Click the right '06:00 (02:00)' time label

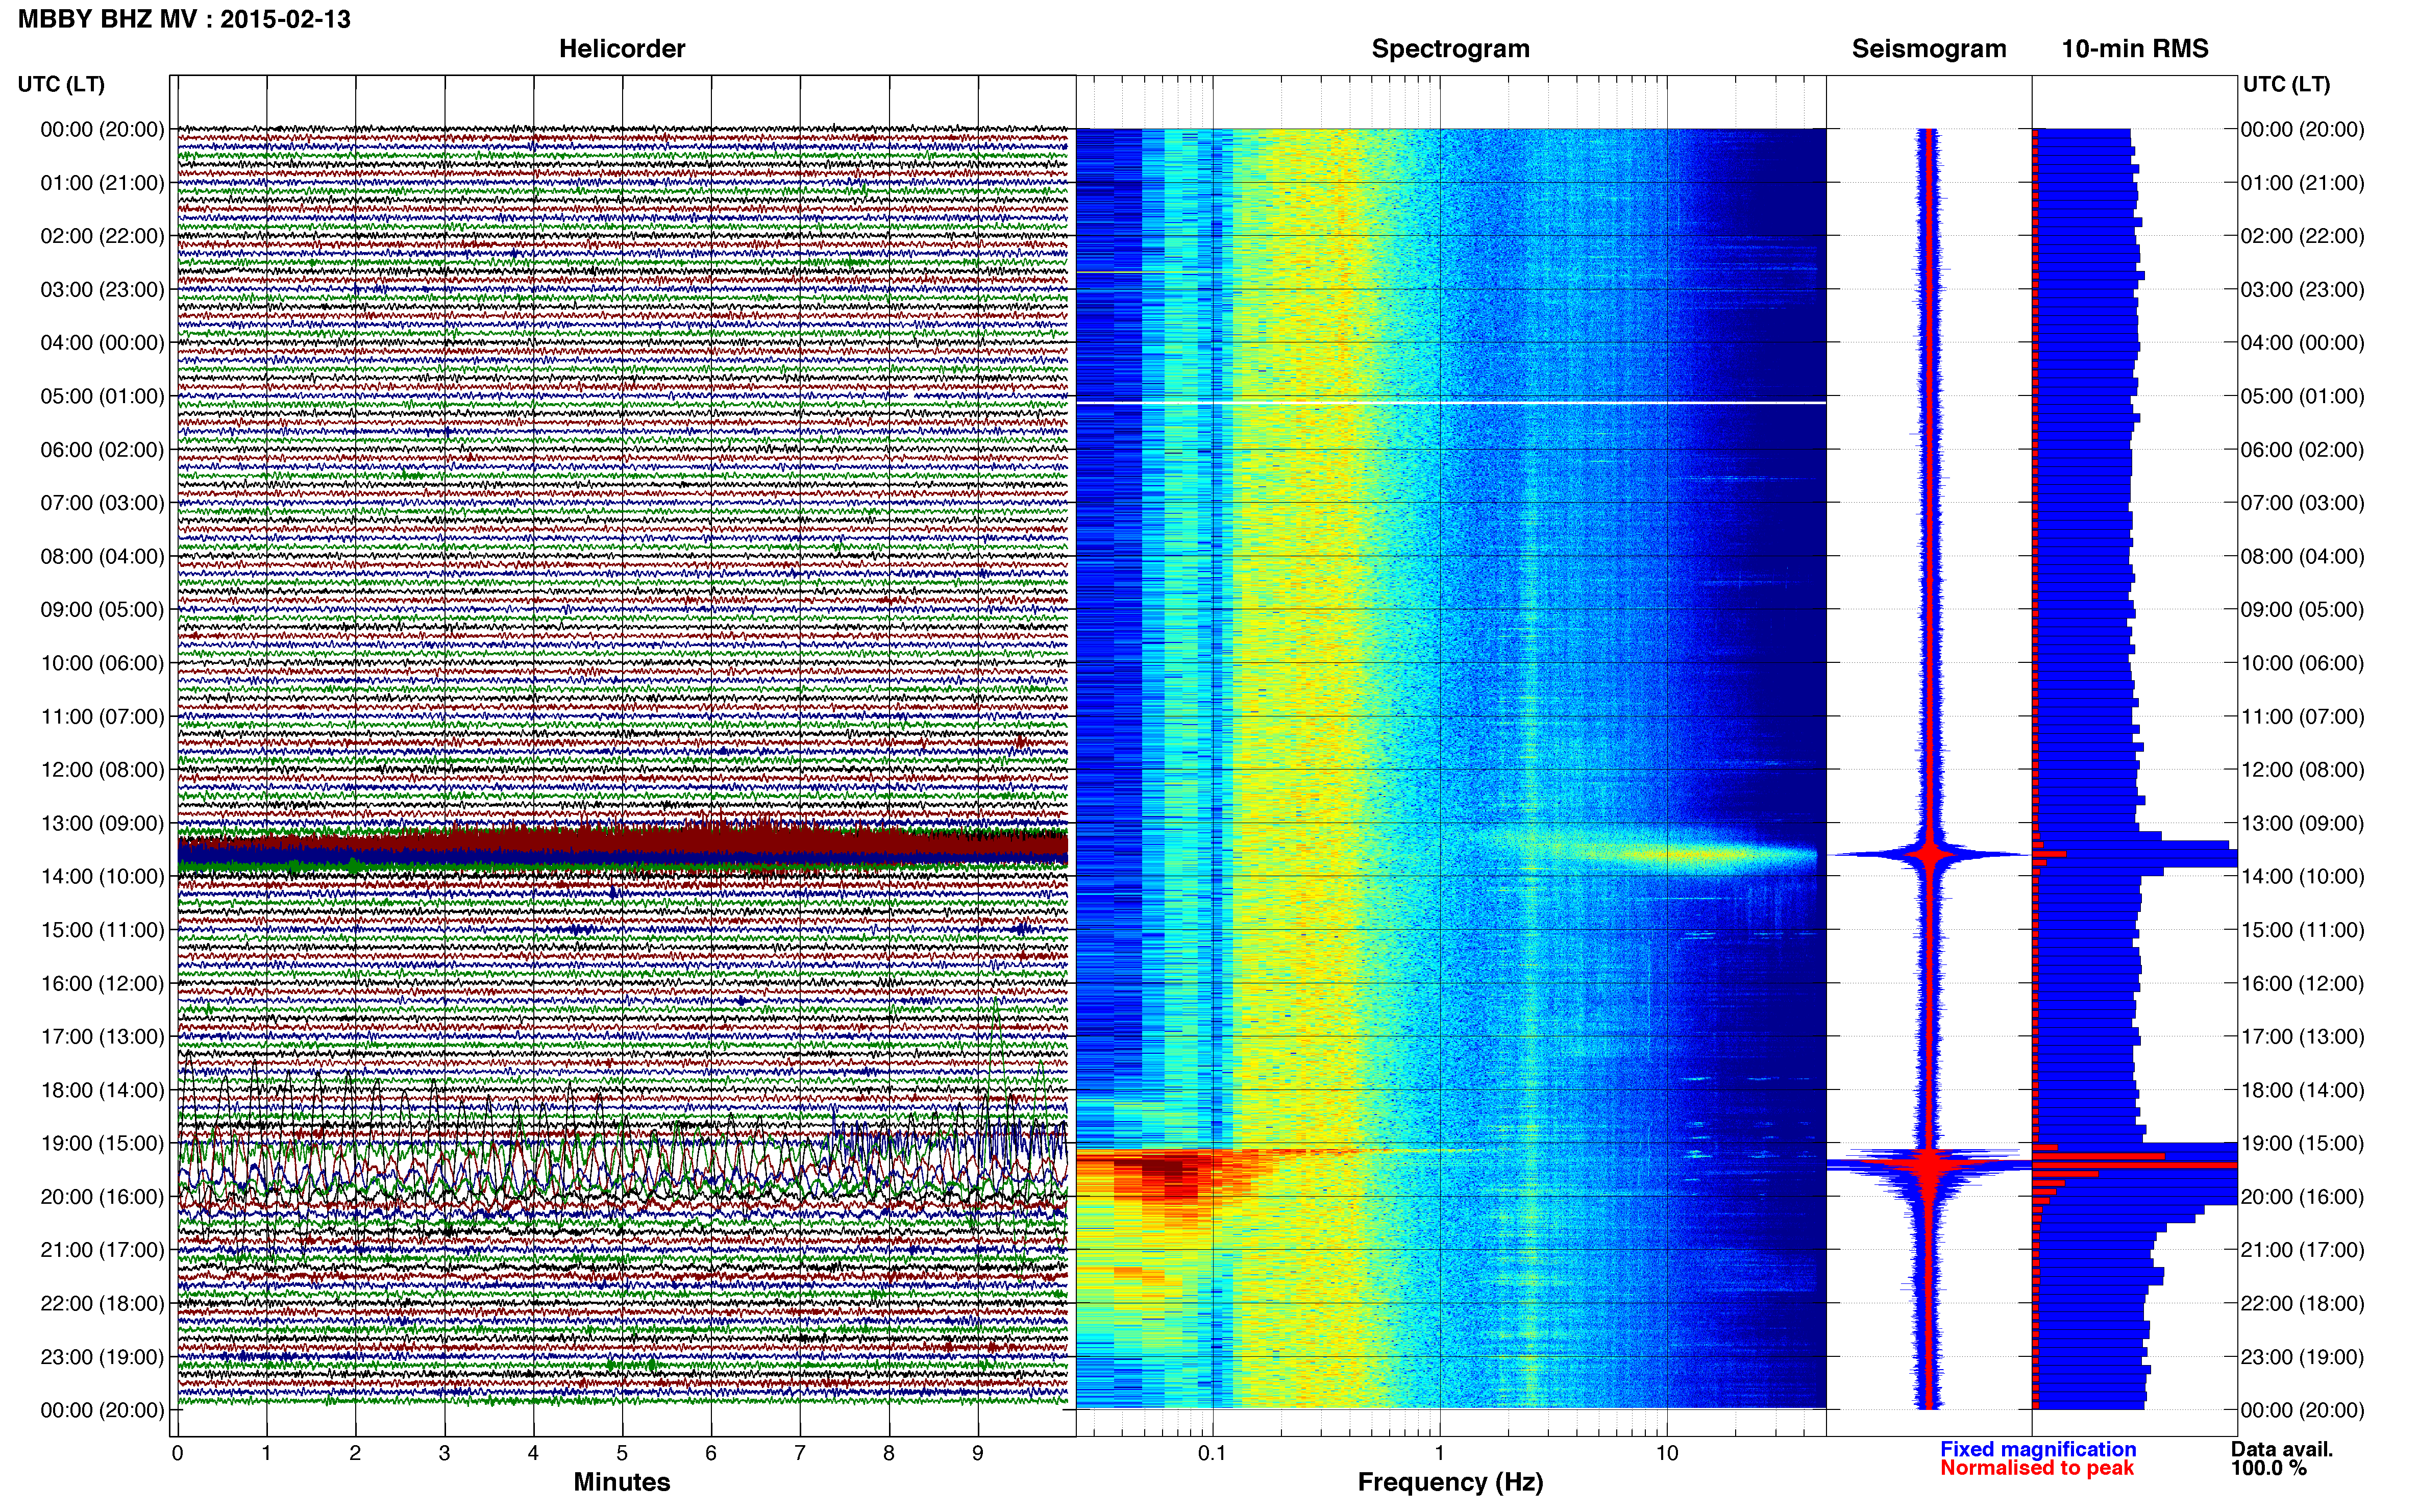(x=2302, y=449)
